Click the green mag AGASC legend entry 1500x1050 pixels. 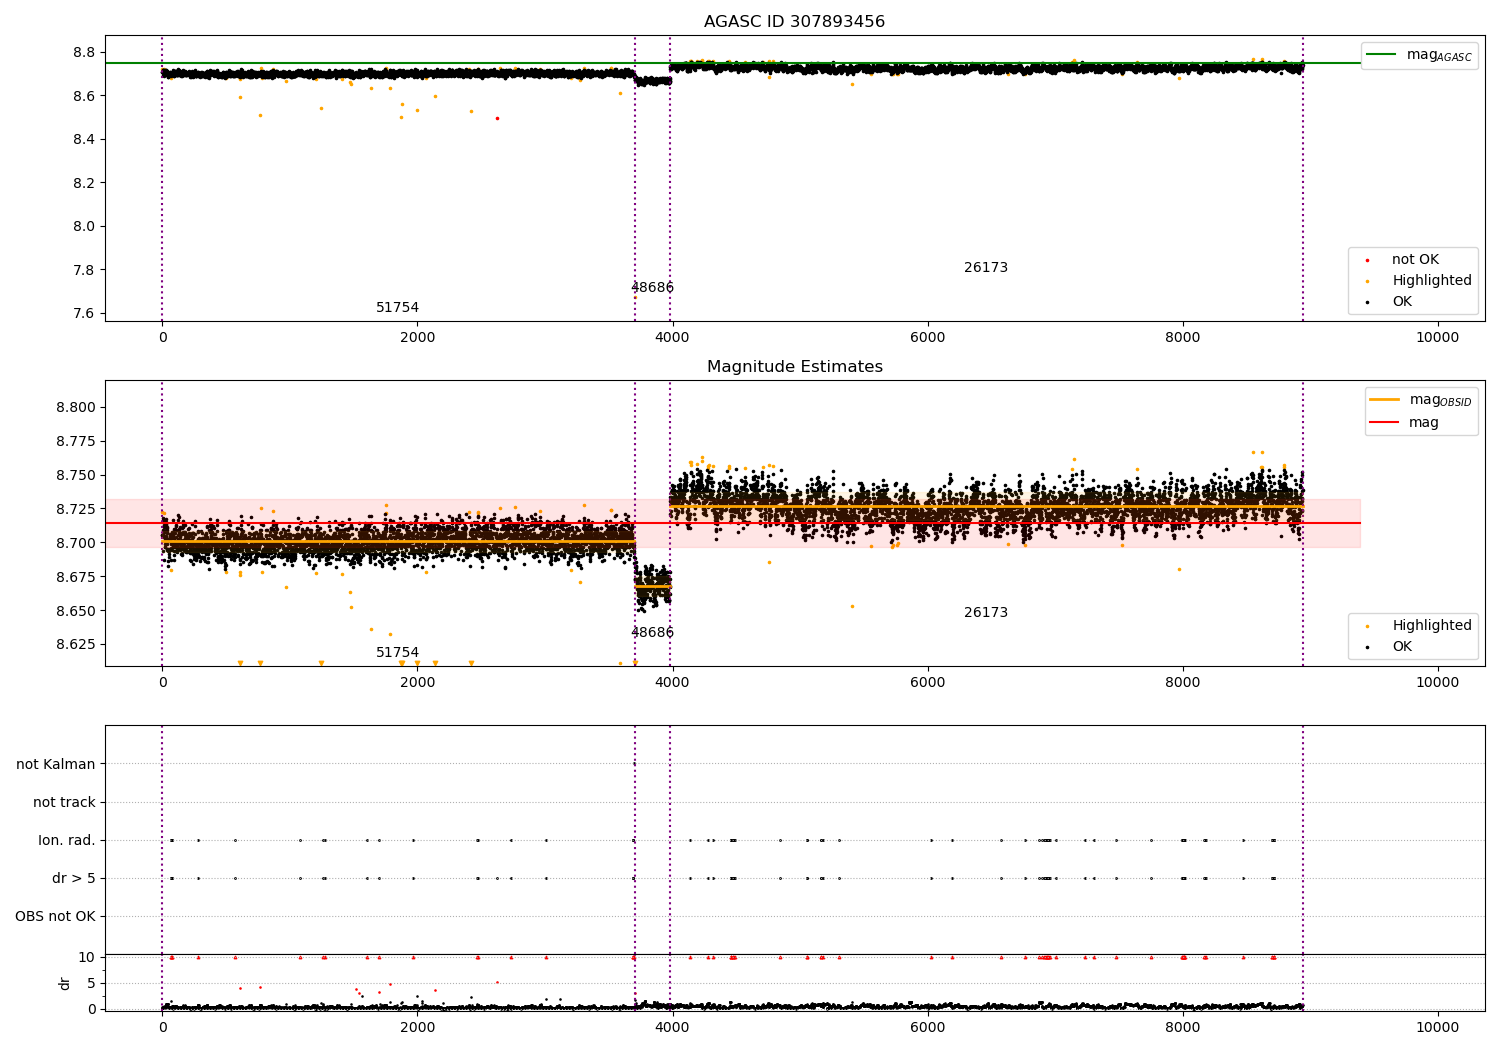(x=1419, y=55)
